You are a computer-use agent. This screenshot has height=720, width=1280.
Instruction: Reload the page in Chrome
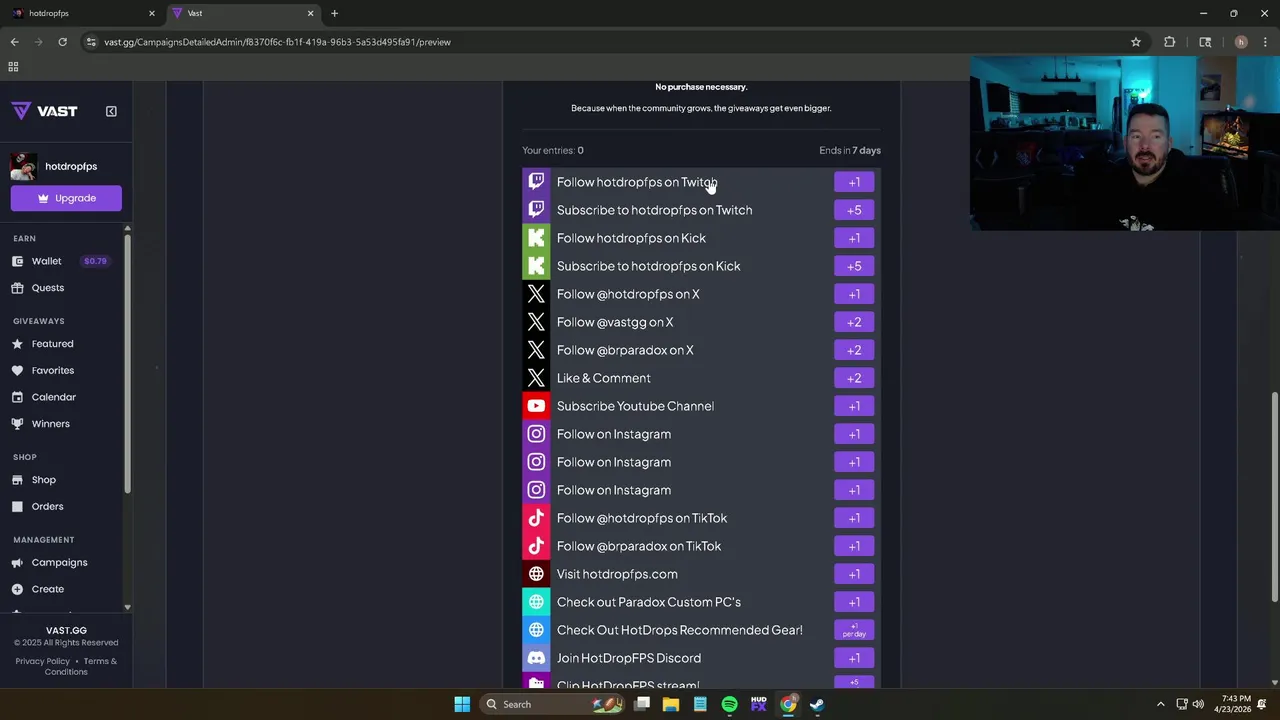pos(62,42)
